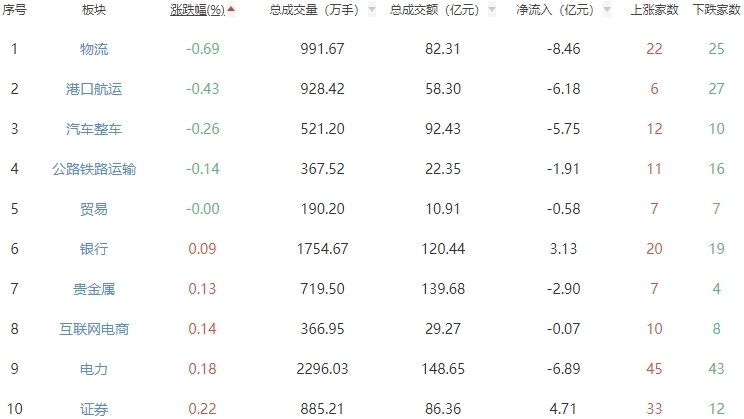Open the 银行 sector link
This screenshot has height=419, width=744.
tap(94, 249)
